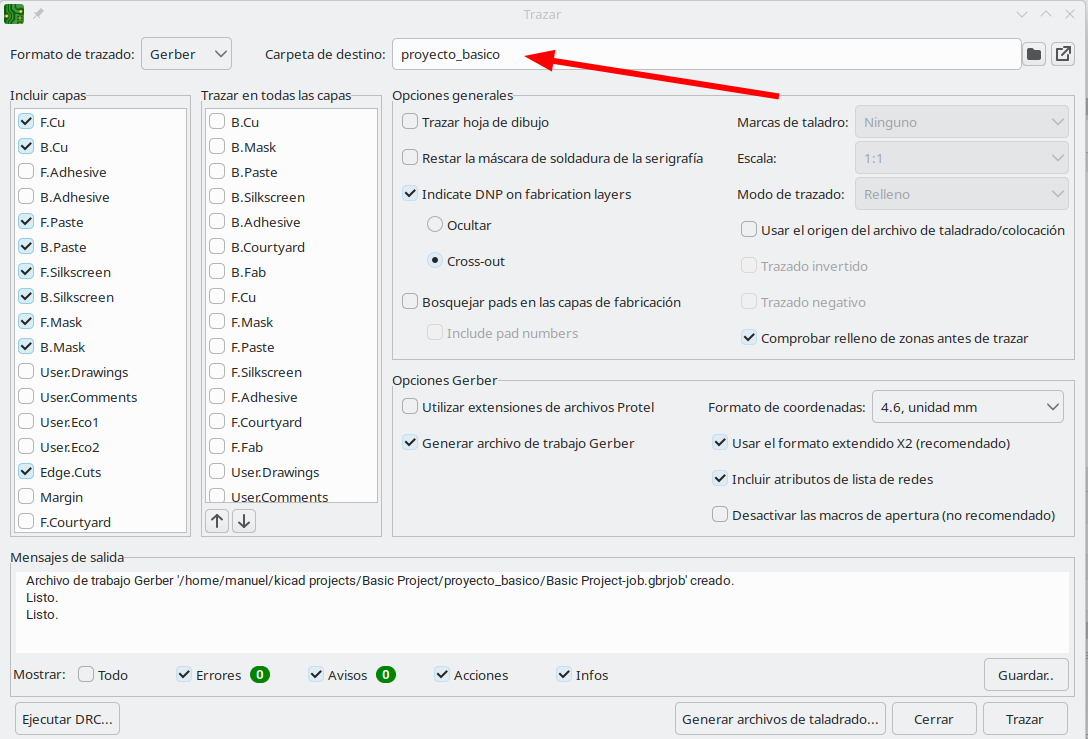Screen dimensions: 1088x739
Task: Click 'Generar archivos de taladrado...' button
Action: tap(780, 719)
